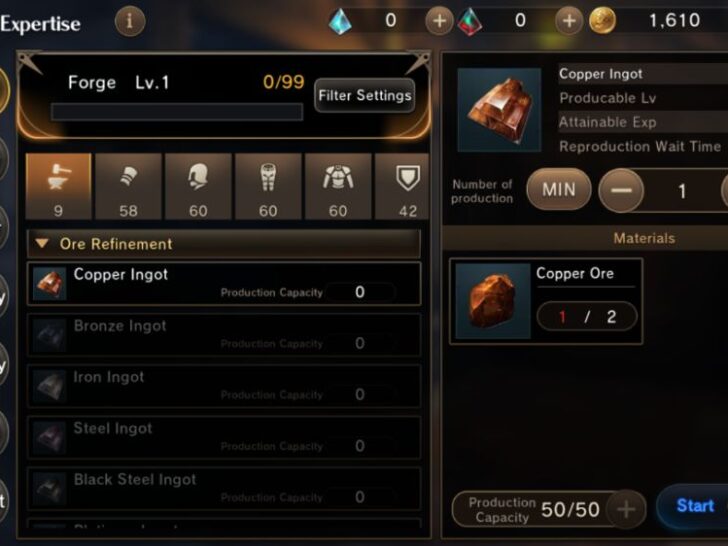Increase Production Capacity with plus icon
Screen dimensions: 728x546
pyautogui.click(x=626, y=509)
